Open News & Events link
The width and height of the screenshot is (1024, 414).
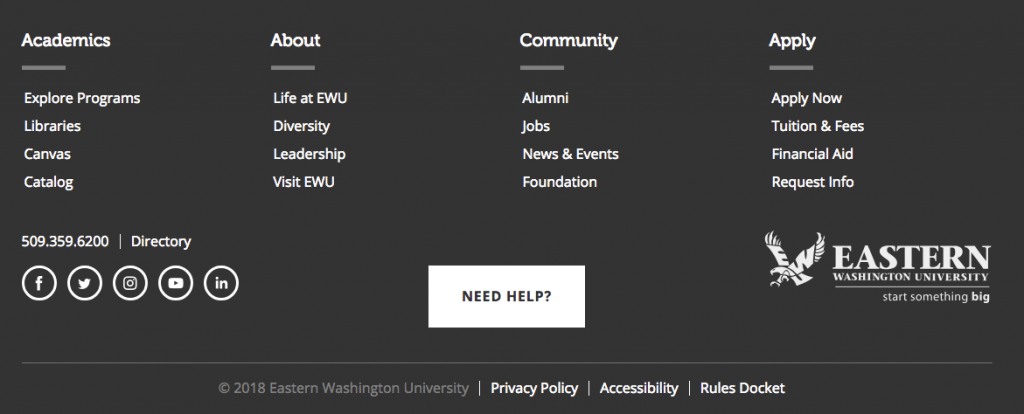(570, 154)
